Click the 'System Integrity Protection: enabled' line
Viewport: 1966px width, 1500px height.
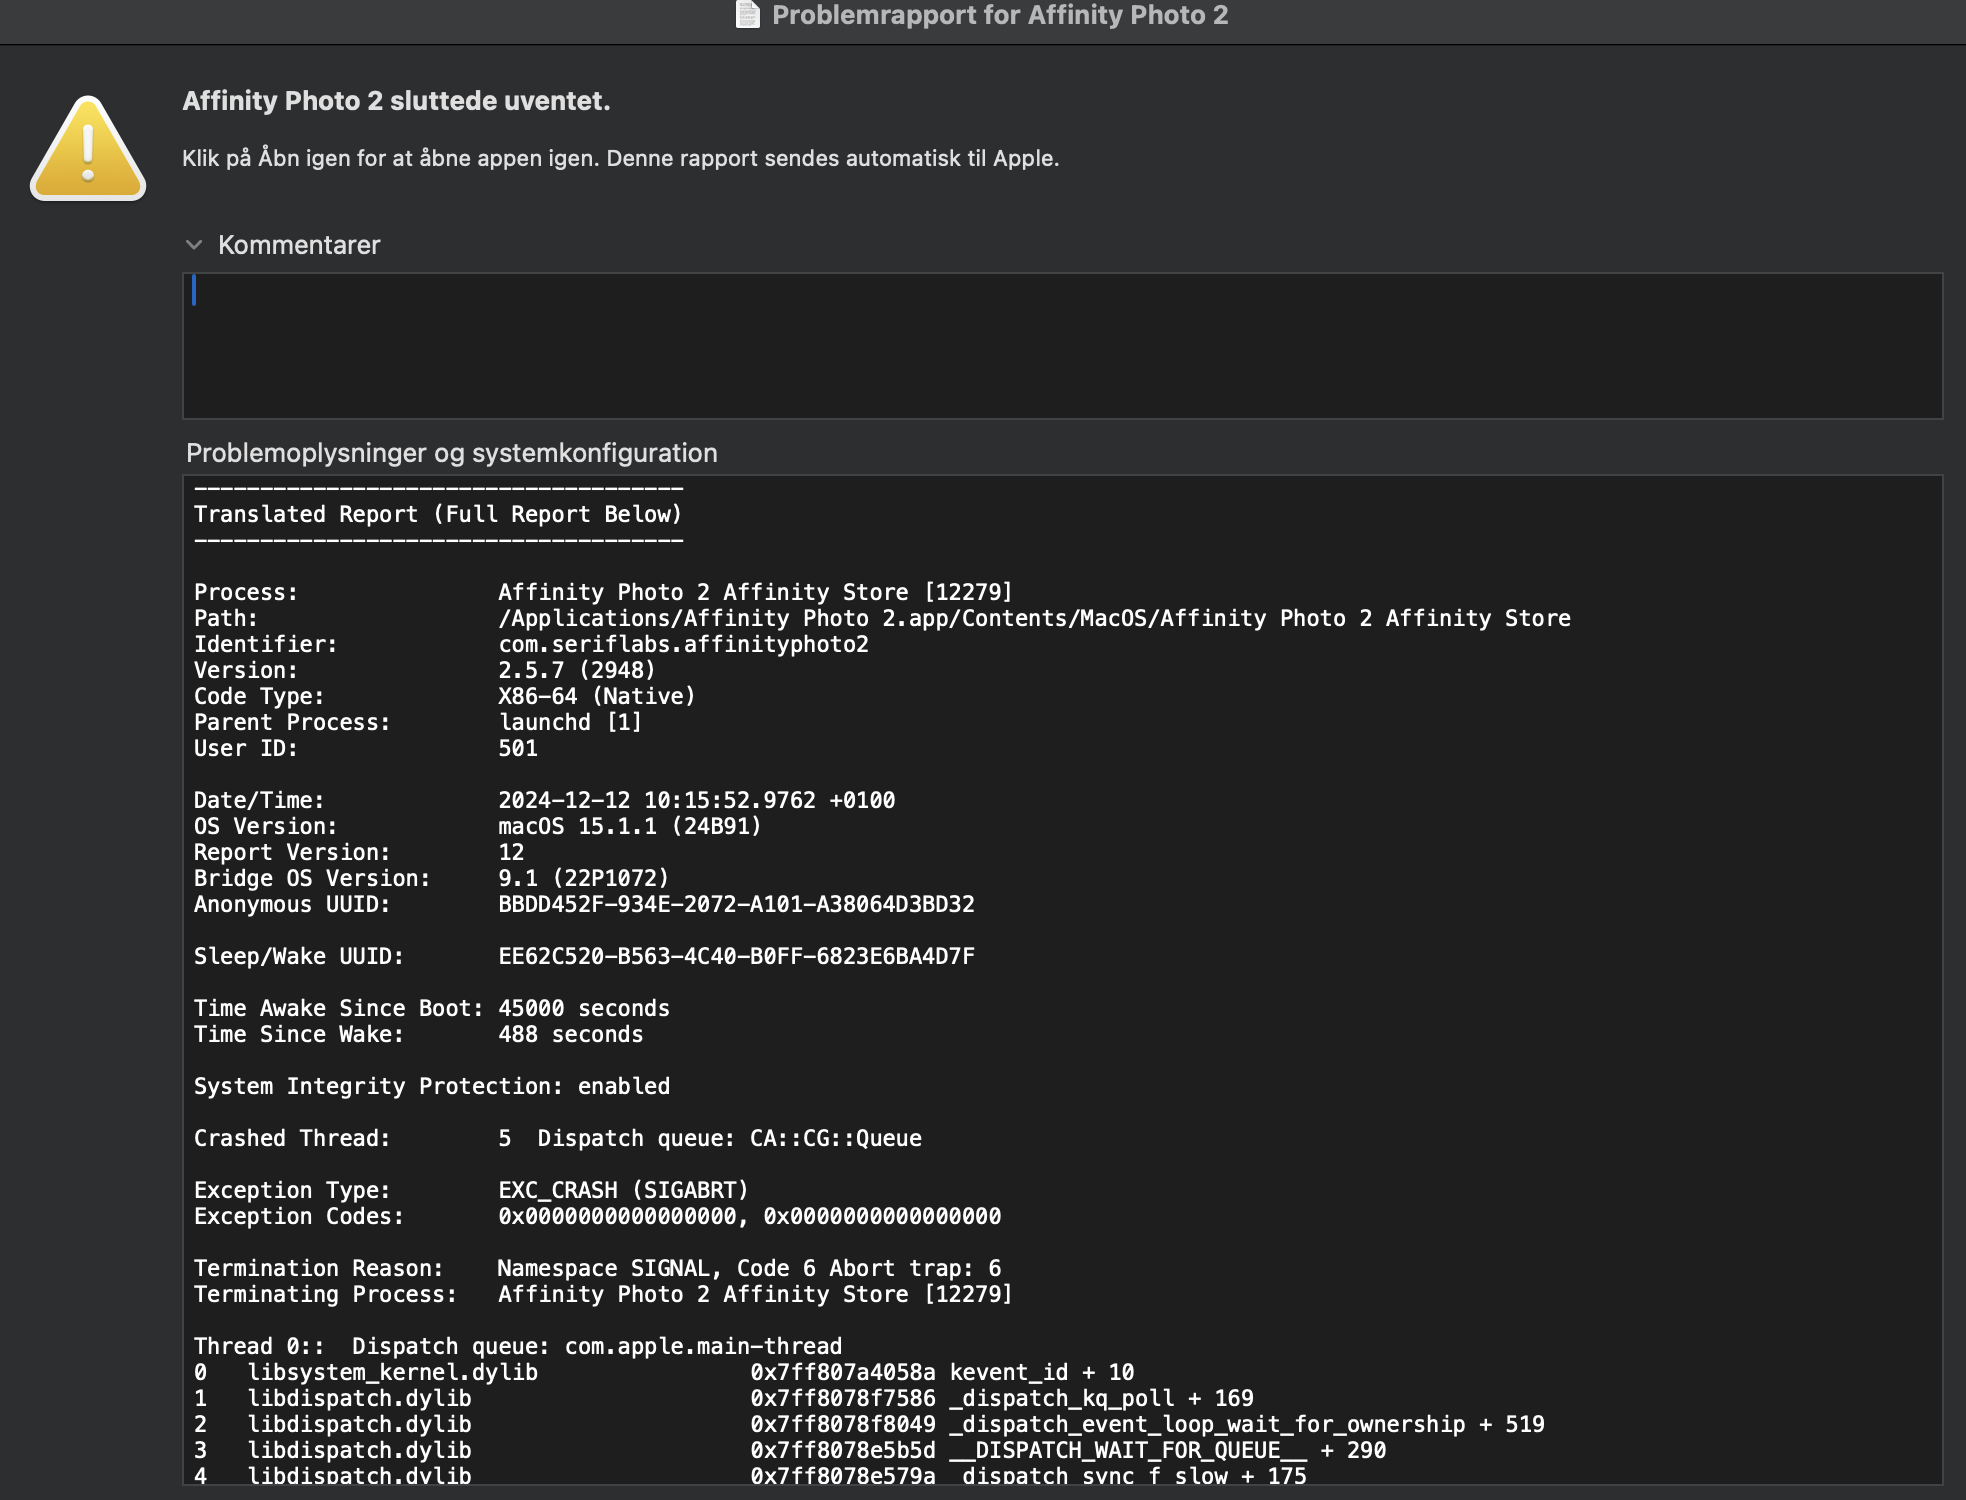click(x=431, y=1086)
